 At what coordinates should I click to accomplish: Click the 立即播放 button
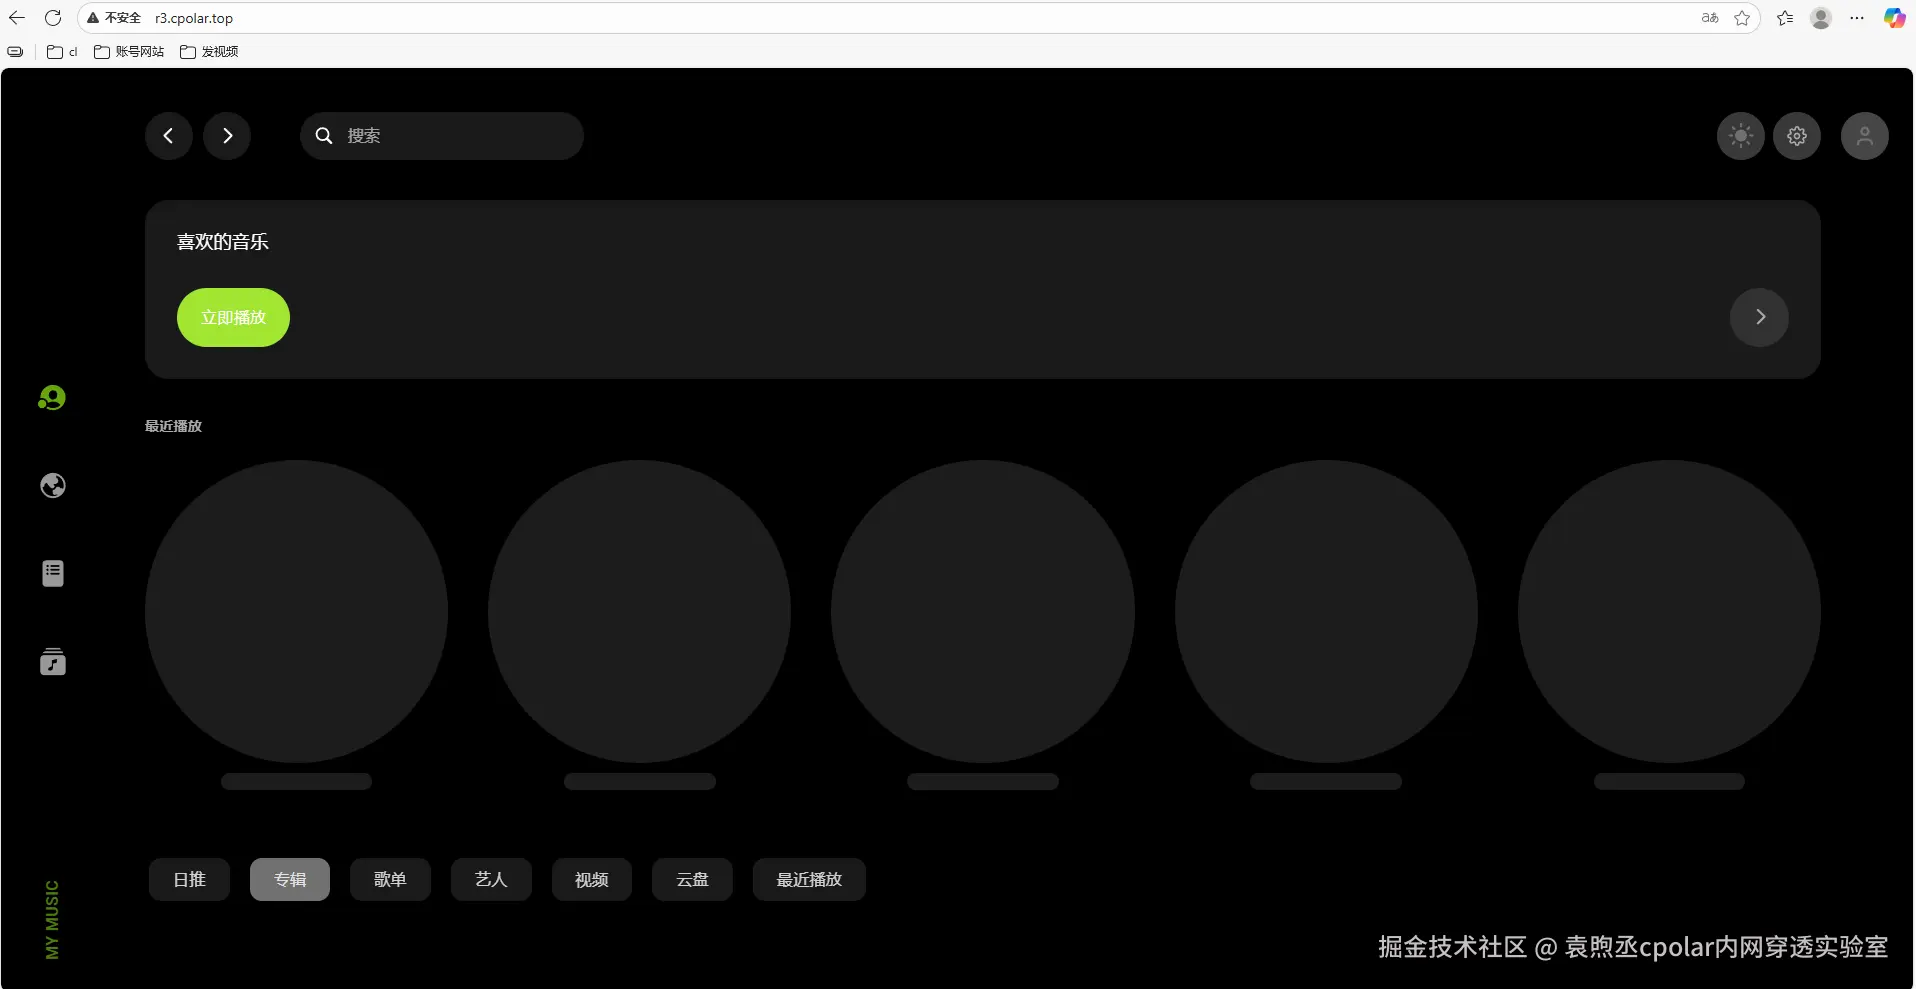(232, 317)
